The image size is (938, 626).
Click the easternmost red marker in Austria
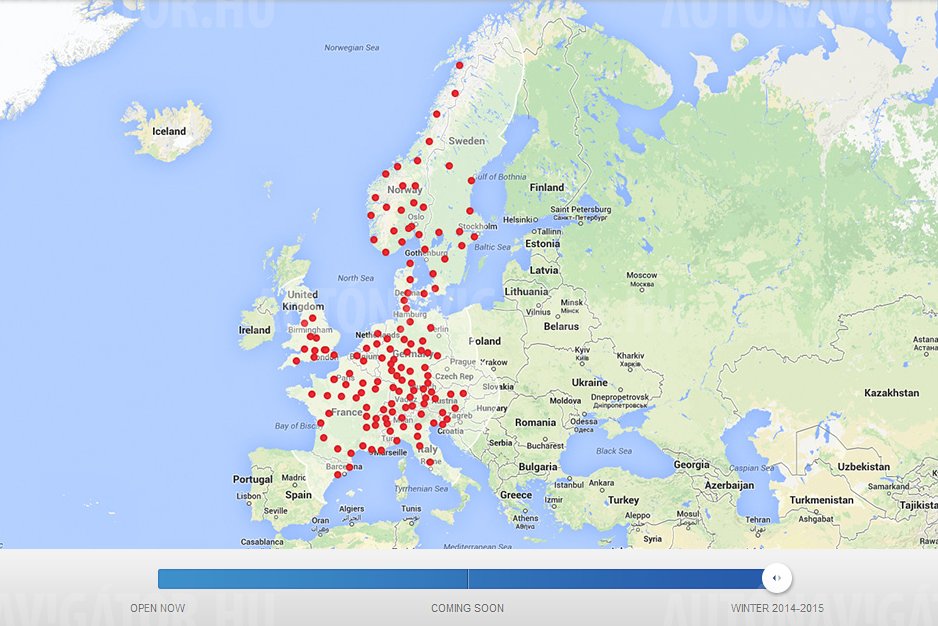click(463, 393)
